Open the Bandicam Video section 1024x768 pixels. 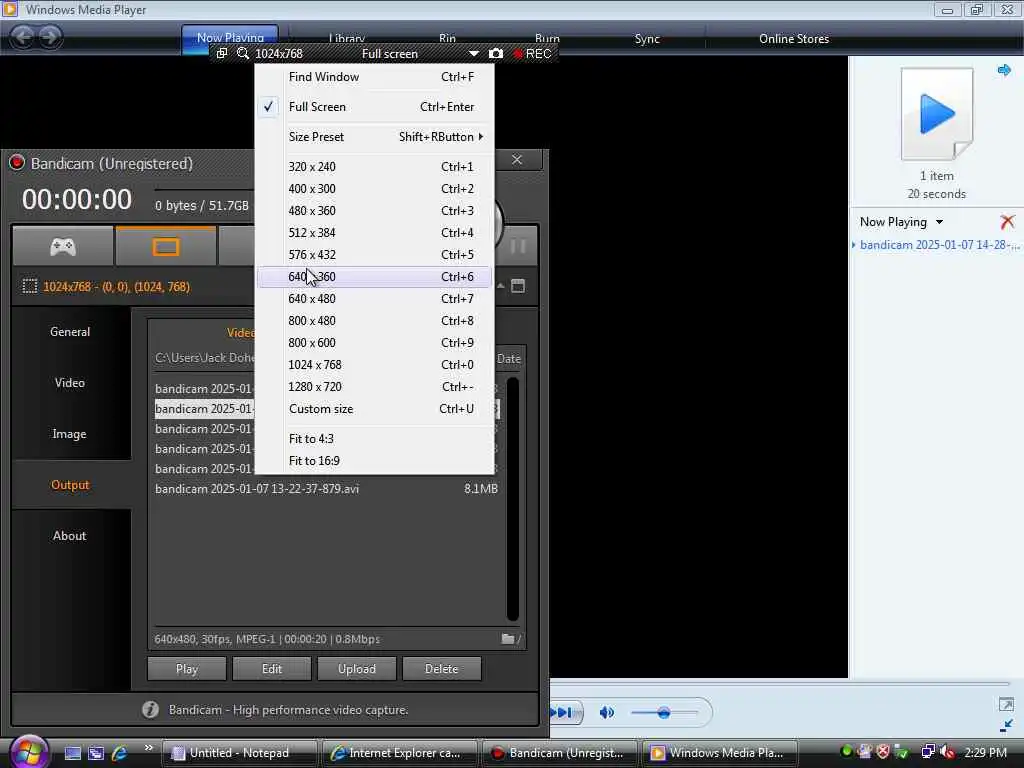(71, 383)
